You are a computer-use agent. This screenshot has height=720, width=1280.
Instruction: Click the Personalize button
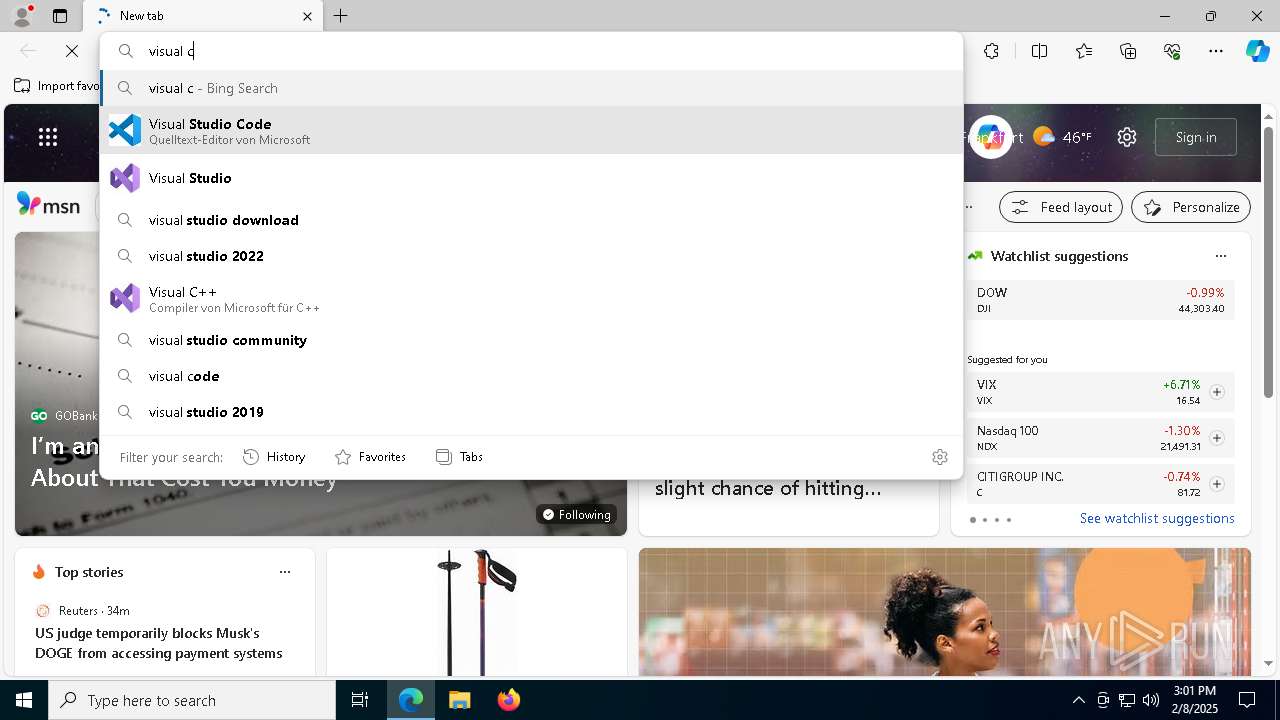click(x=1191, y=207)
